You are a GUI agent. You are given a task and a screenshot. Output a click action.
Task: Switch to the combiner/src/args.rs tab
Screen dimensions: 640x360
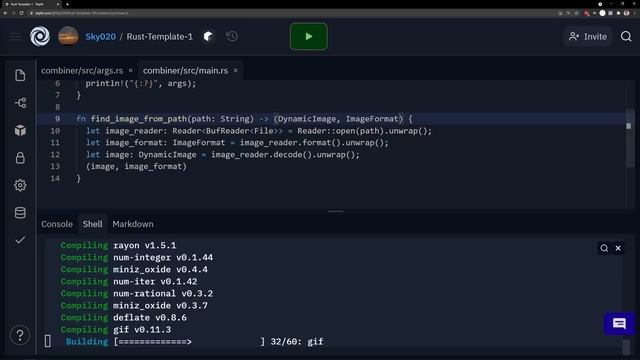pyautogui.click(x=82, y=71)
